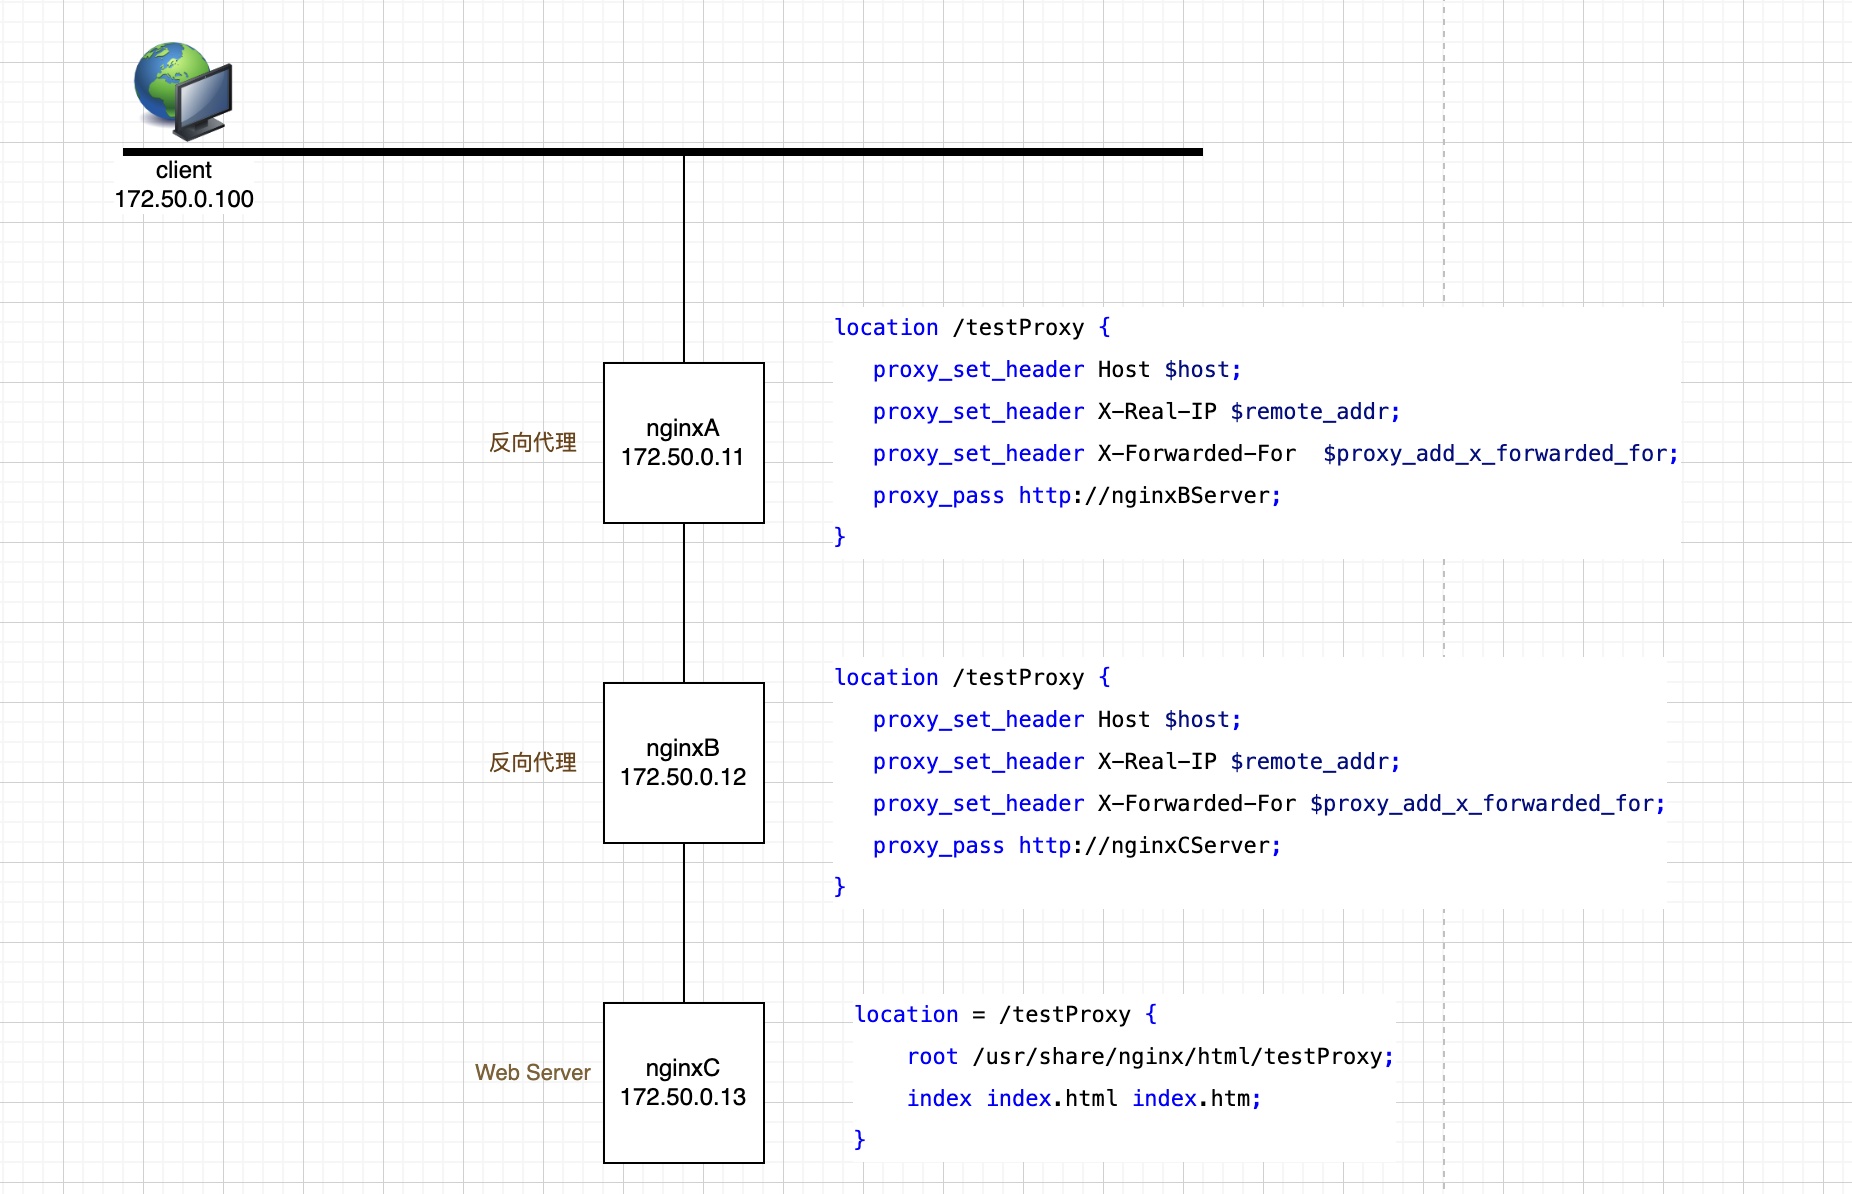Click 'root /usr/share/nginx/html/testProxy;' line

1150,1057
